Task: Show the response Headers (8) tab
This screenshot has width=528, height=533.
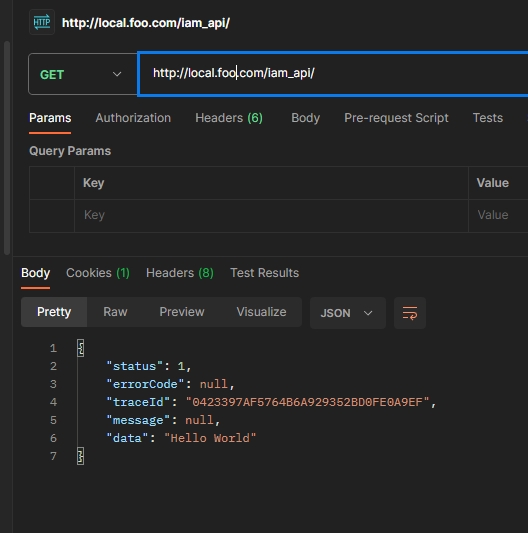Action: pyautogui.click(x=180, y=273)
